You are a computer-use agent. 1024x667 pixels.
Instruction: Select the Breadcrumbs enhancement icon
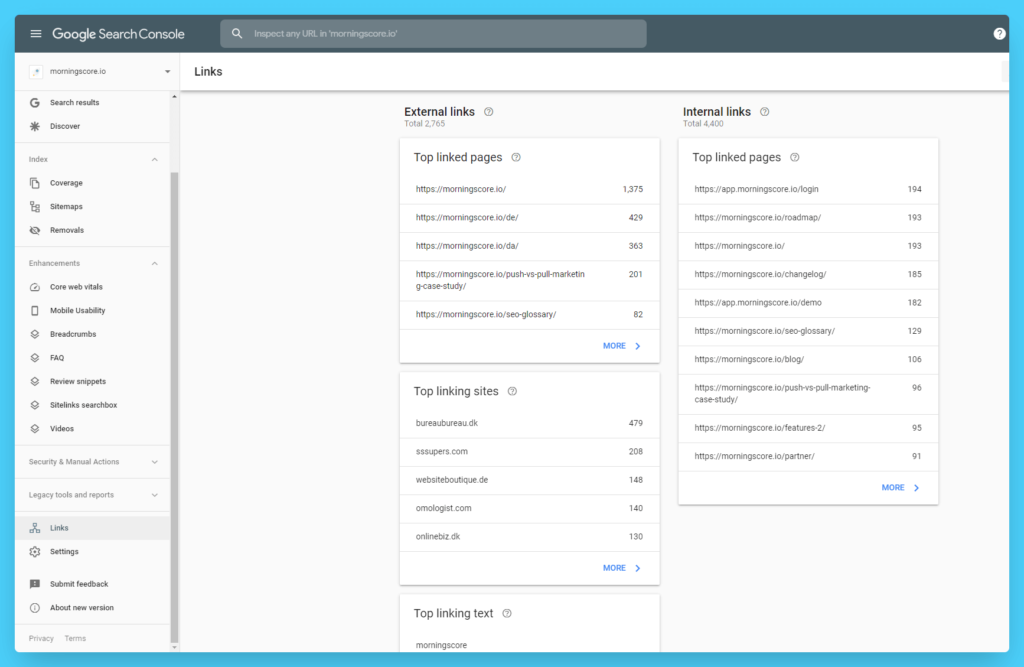36,333
